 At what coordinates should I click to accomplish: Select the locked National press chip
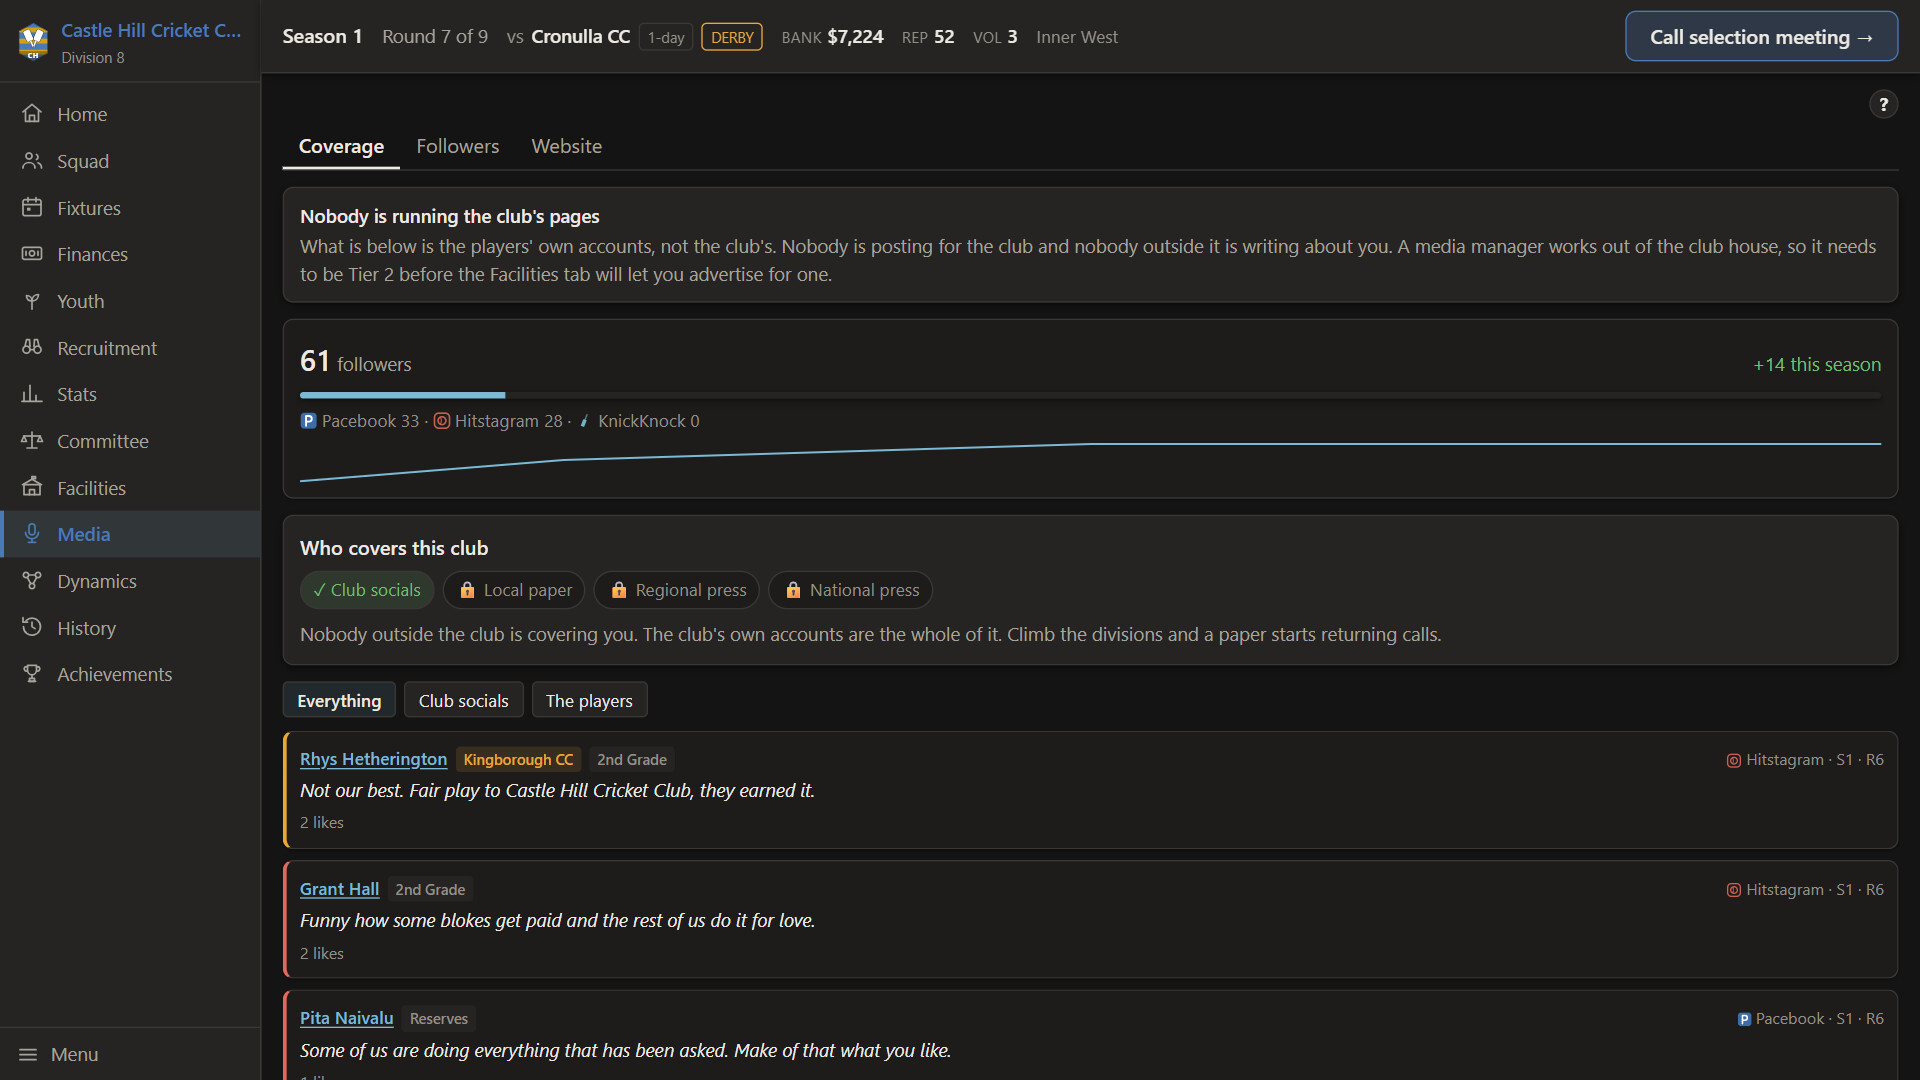[x=850, y=590]
